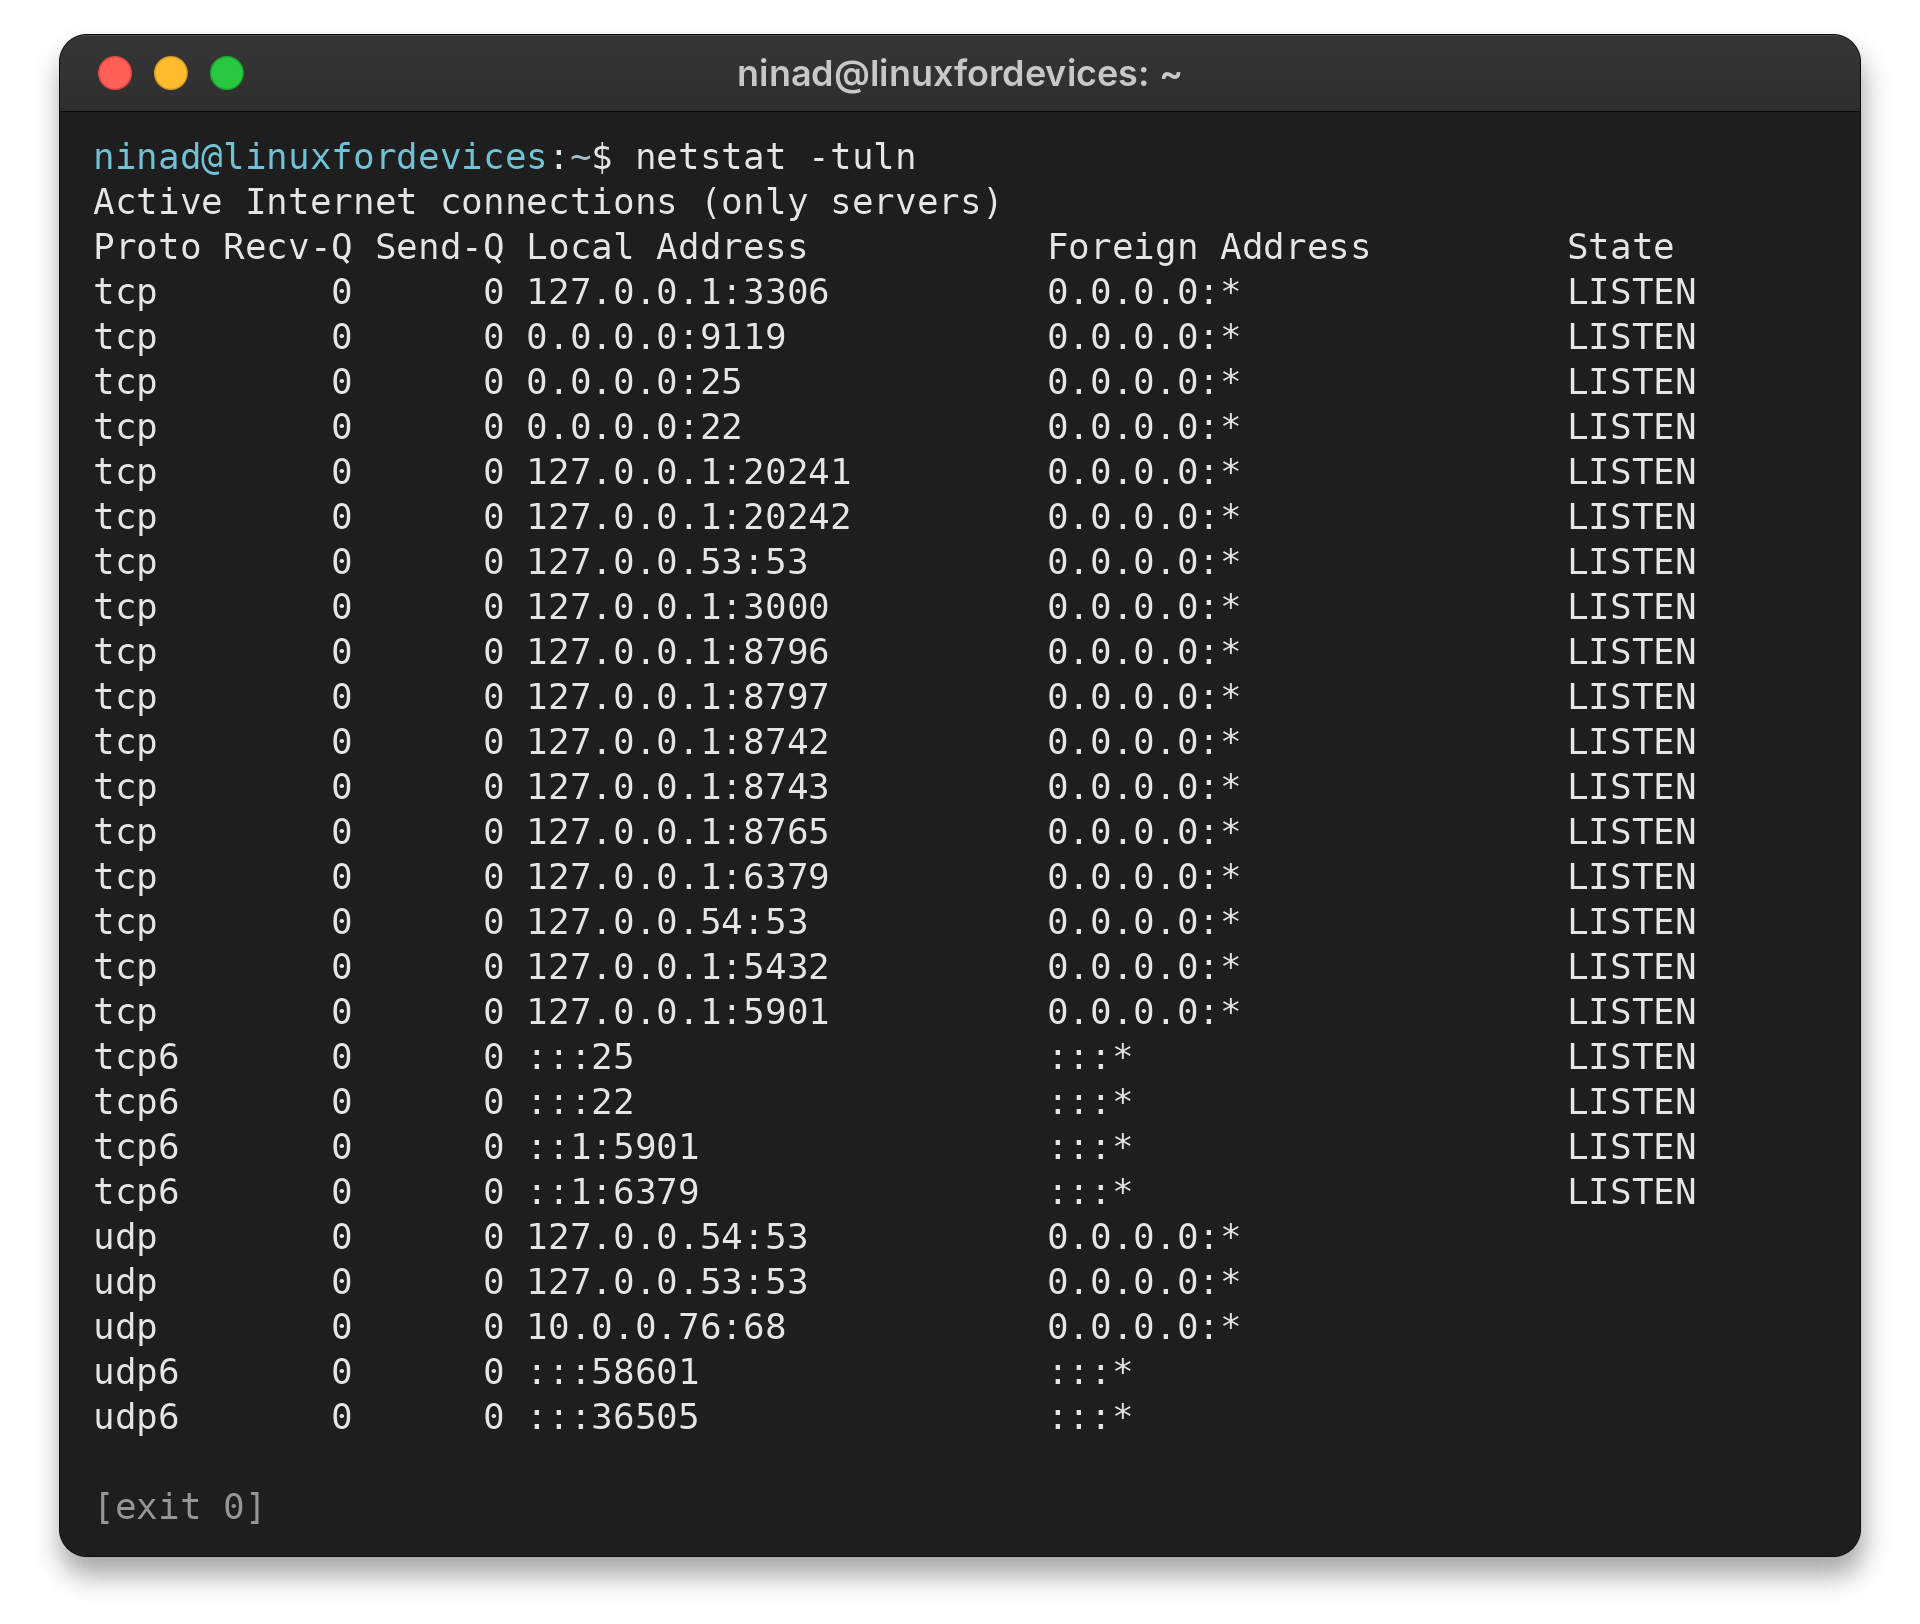Click local address 127.0.0.1:3306
The width and height of the screenshot is (1920, 1624).
678,292
